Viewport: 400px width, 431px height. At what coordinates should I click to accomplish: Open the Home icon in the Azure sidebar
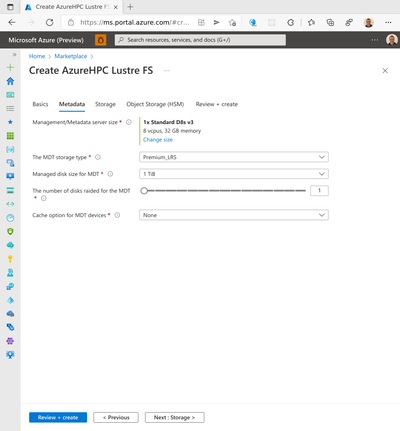[x=10, y=81]
